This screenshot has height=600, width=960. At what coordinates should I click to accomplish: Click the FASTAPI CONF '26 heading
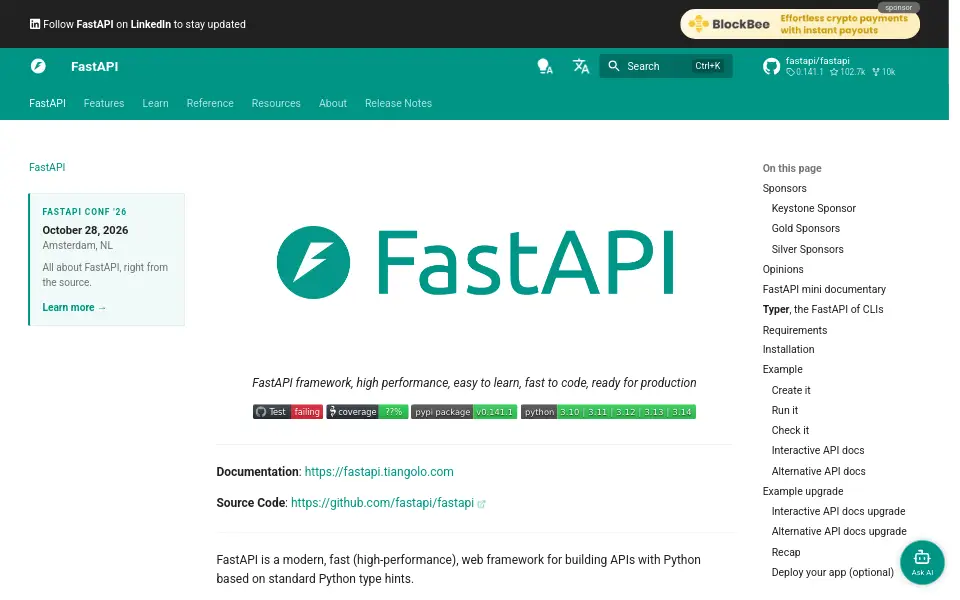pyautogui.click(x=84, y=212)
